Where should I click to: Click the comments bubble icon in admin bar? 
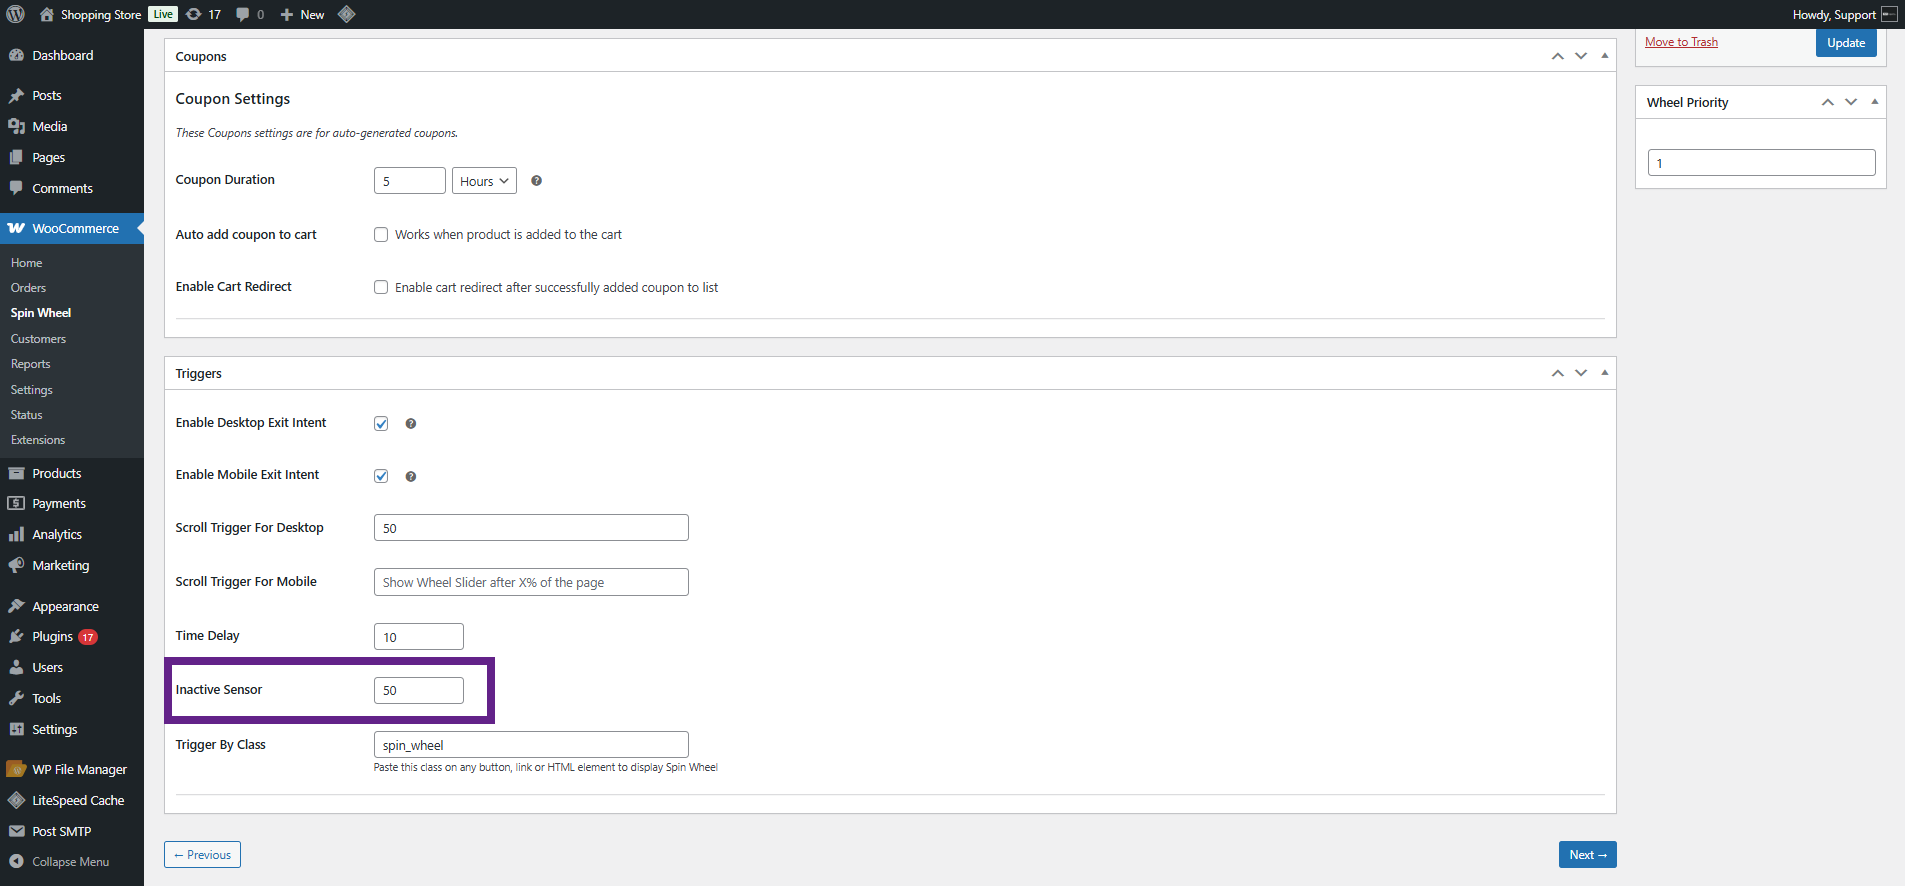click(x=243, y=14)
